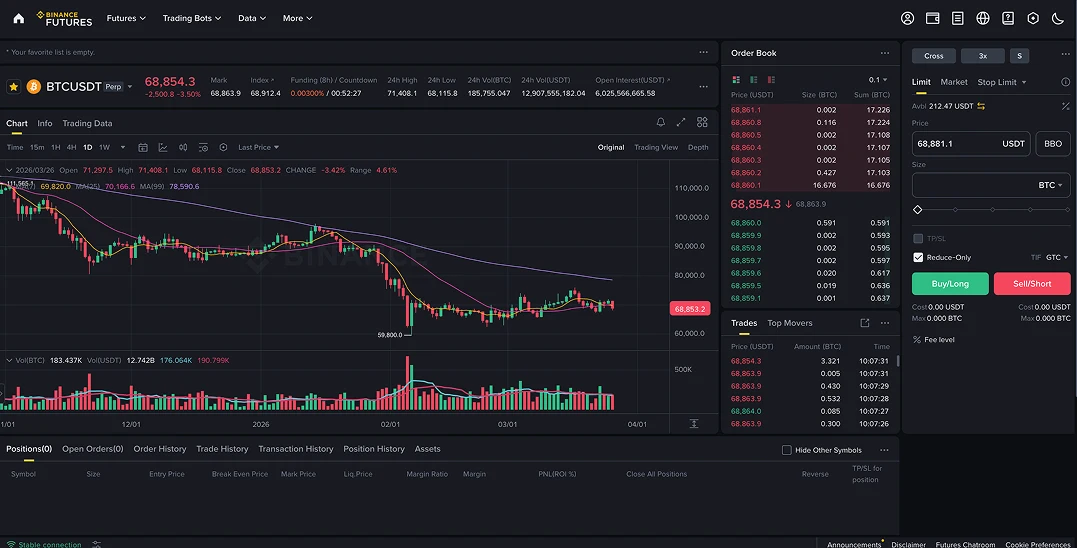Image resolution: width=1077 pixels, height=548 pixels.
Task: Open the fee calculator percent icon
Action: [1065, 106]
